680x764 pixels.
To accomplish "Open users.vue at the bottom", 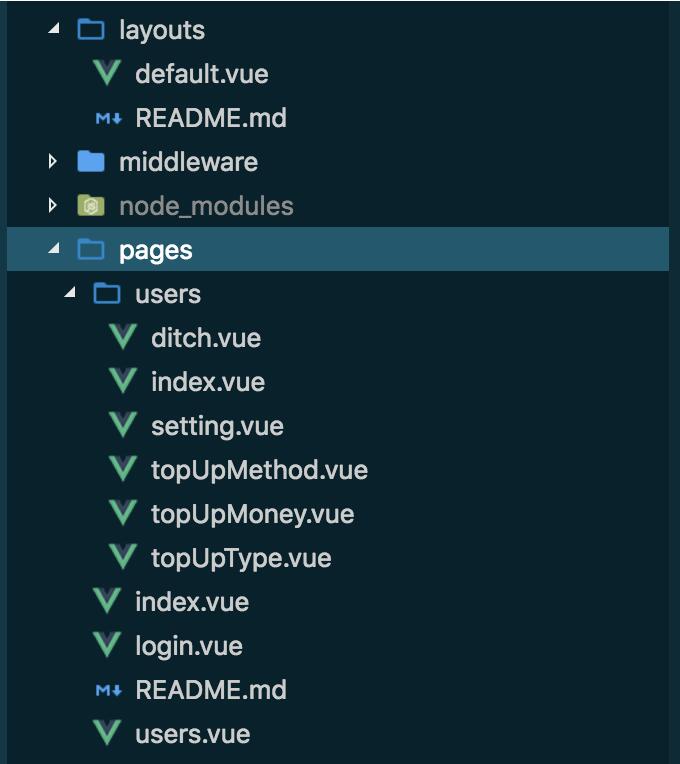I will 192,734.
